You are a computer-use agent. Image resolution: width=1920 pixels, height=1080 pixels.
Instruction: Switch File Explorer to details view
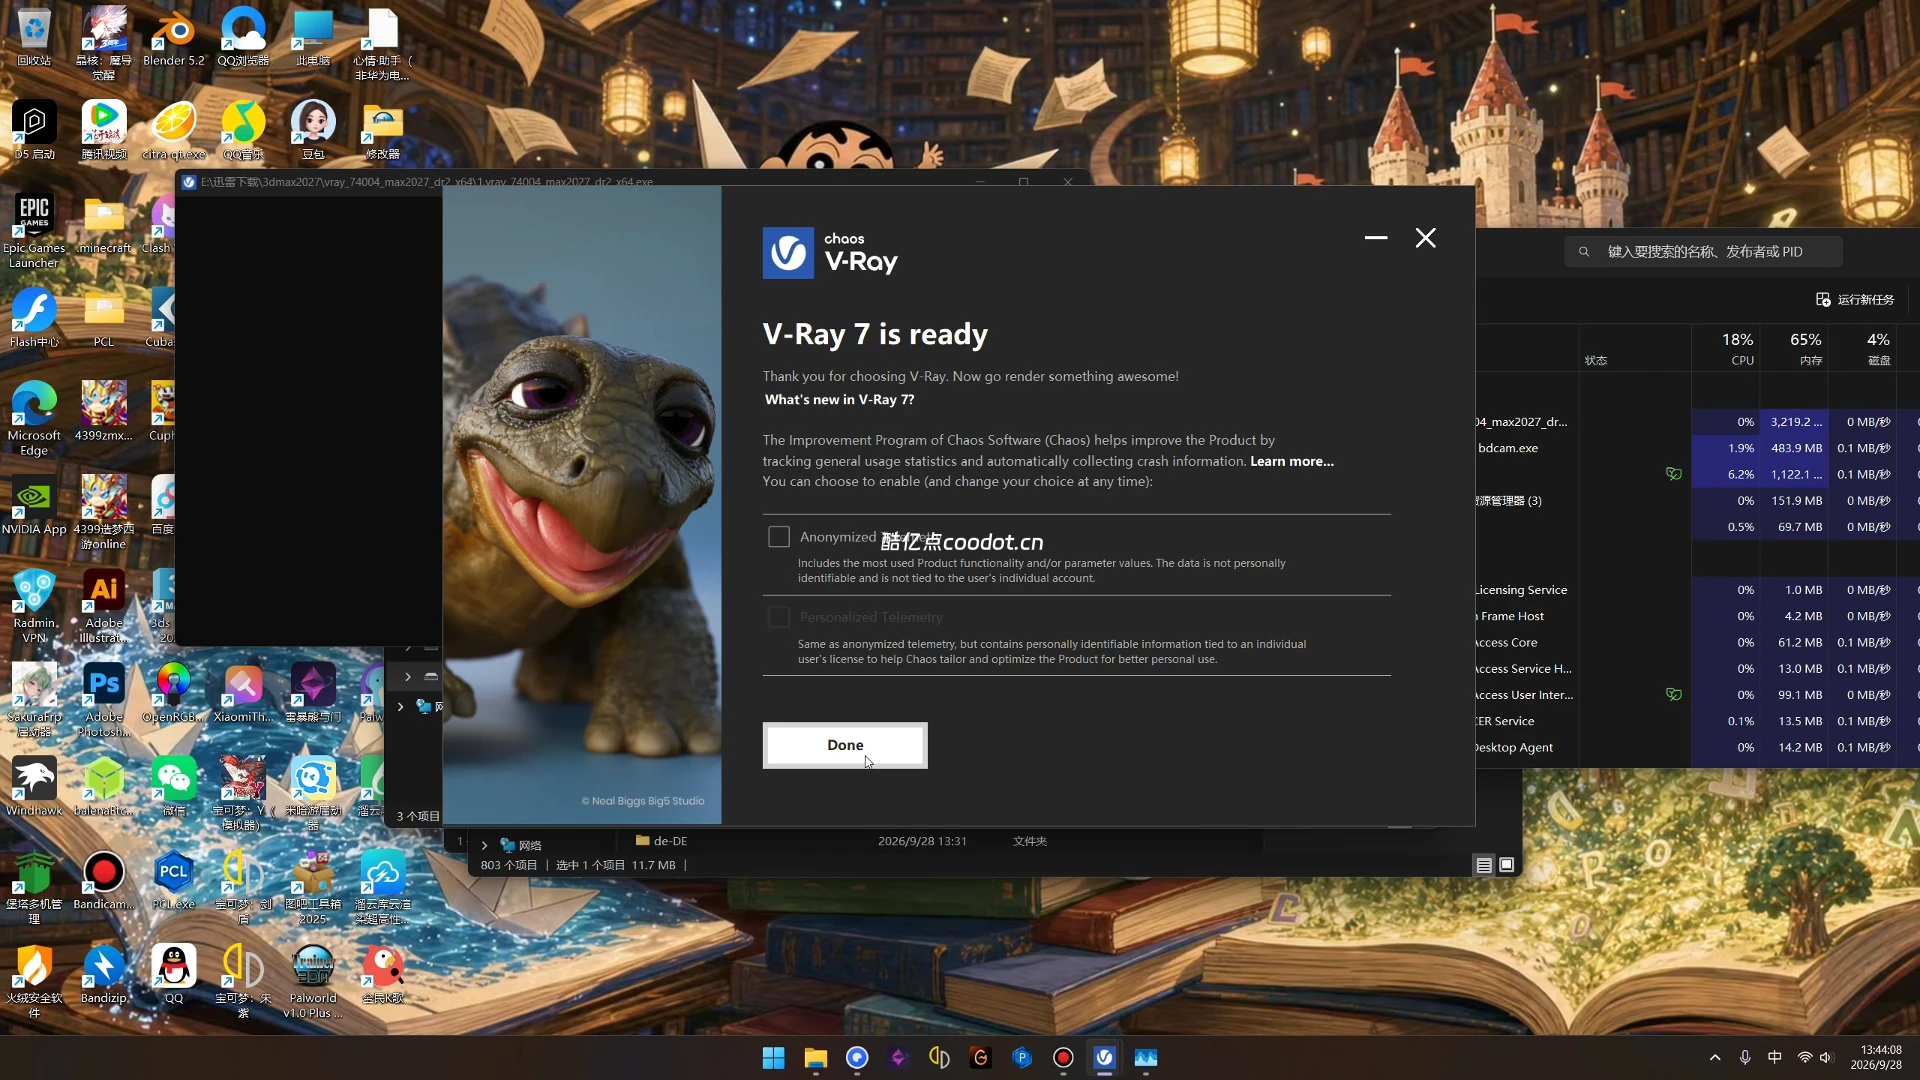point(1484,865)
